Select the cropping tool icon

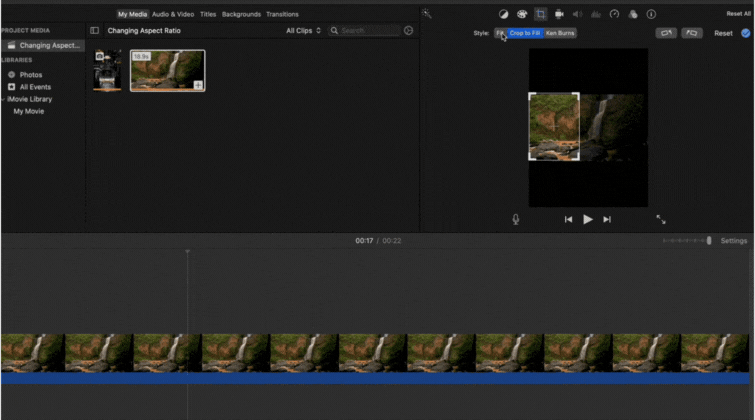point(540,14)
